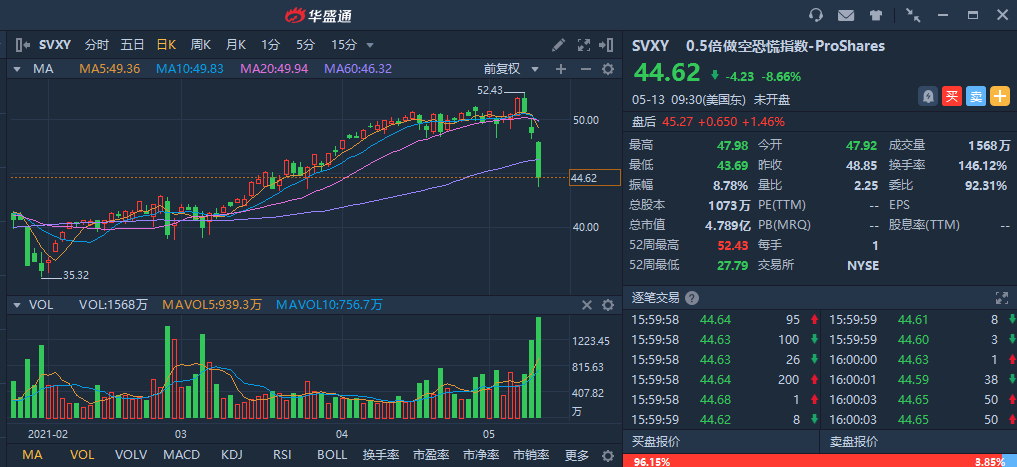Switch to compact window mode with the arrows icon
Image resolution: width=1017 pixels, height=467 pixels.
pos(913,15)
